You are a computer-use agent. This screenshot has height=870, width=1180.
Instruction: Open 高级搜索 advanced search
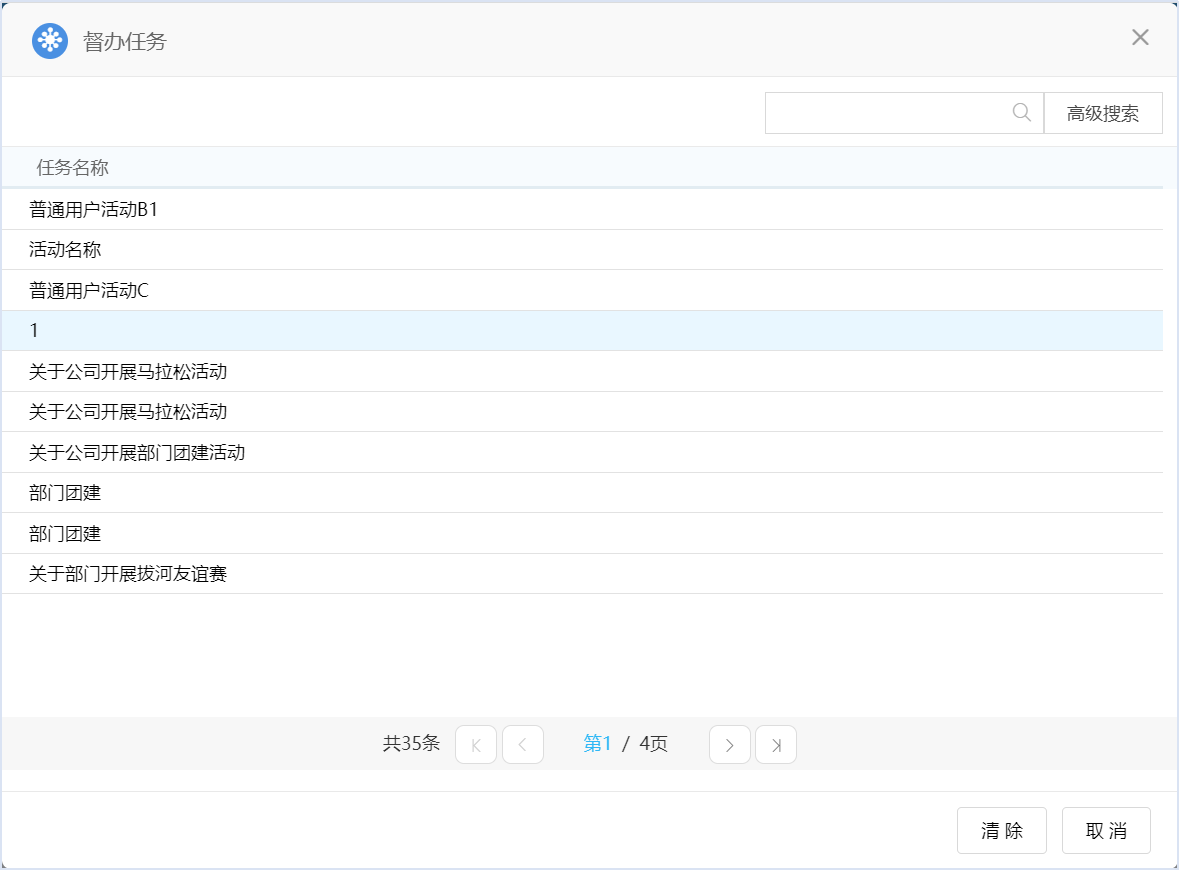coord(1103,113)
